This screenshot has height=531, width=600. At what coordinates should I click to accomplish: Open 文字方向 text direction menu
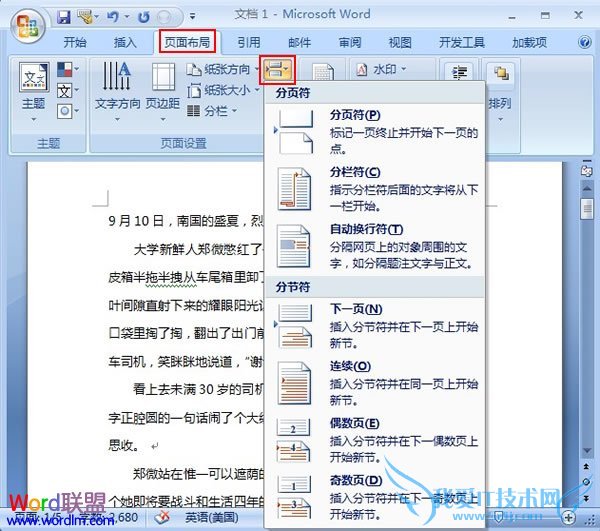[x=117, y=92]
